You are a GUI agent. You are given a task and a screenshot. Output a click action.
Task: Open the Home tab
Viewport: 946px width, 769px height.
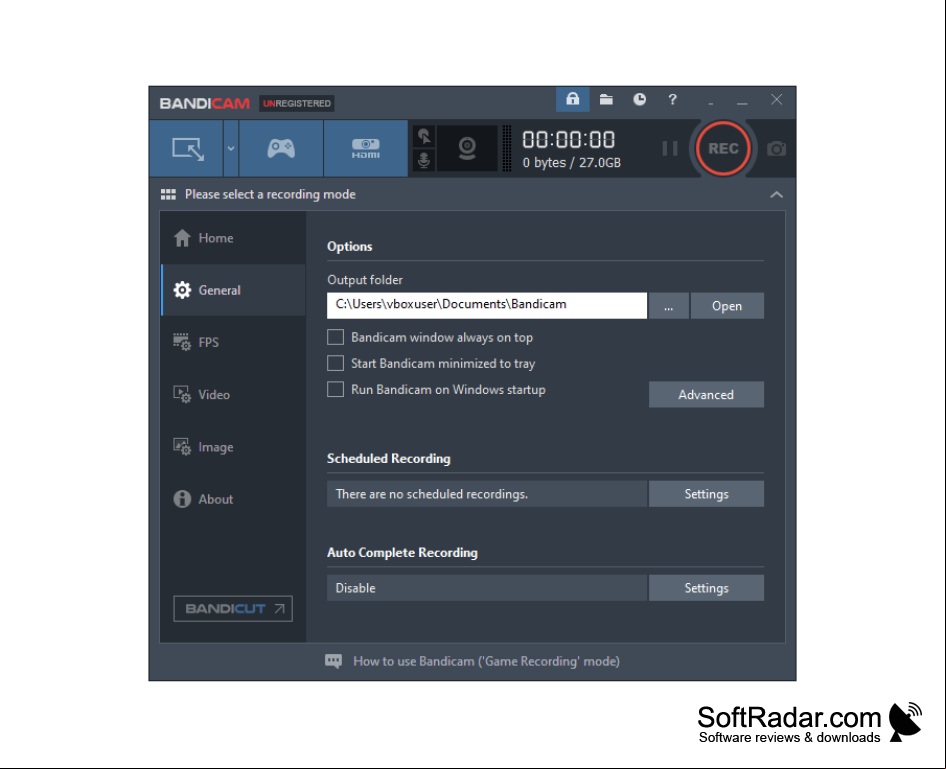coord(233,238)
